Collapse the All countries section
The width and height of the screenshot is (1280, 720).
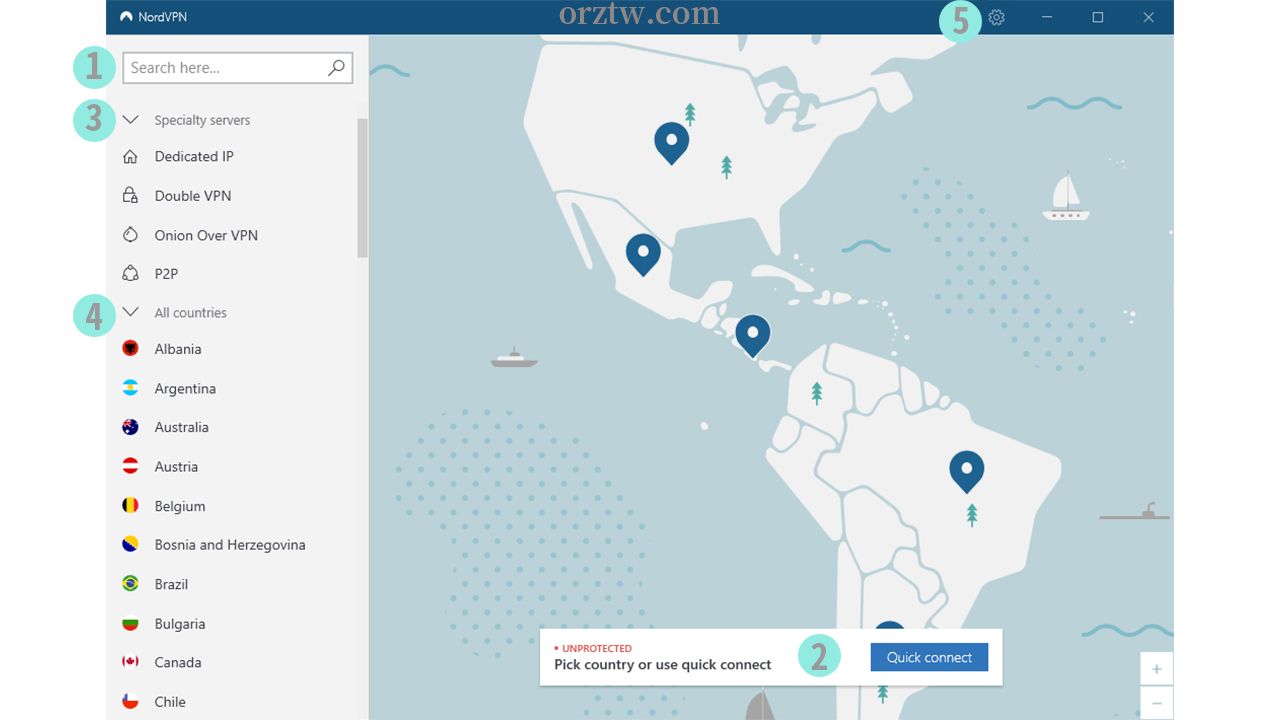pos(130,312)
